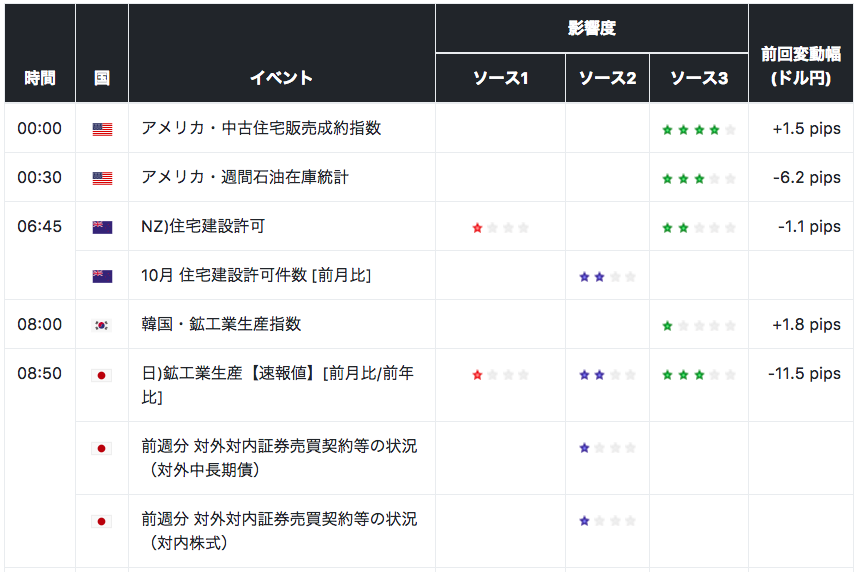The height and width of the screenshot is (572, 859).
Task: Click the イベント column header
Action: click(x=281, y=78)
